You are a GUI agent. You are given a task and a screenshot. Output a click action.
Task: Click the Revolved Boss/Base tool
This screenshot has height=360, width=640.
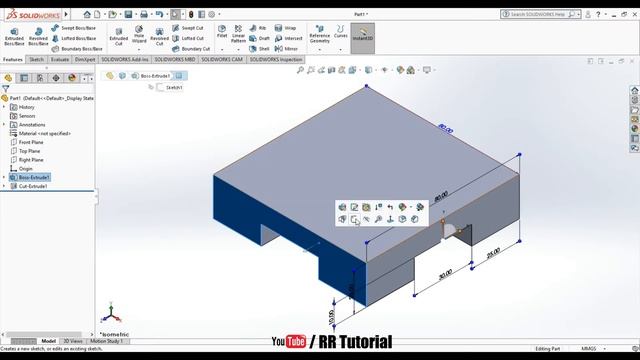(x=38, y=37)
